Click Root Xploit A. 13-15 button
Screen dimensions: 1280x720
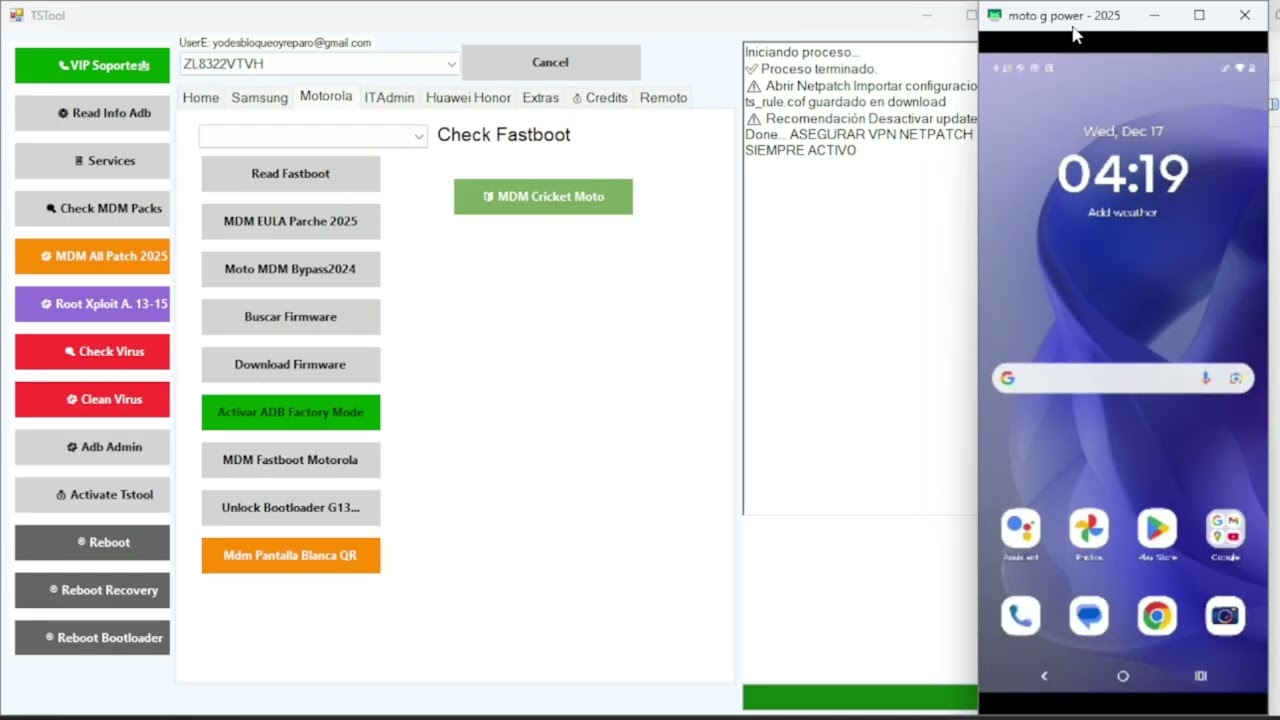[92, 304]
